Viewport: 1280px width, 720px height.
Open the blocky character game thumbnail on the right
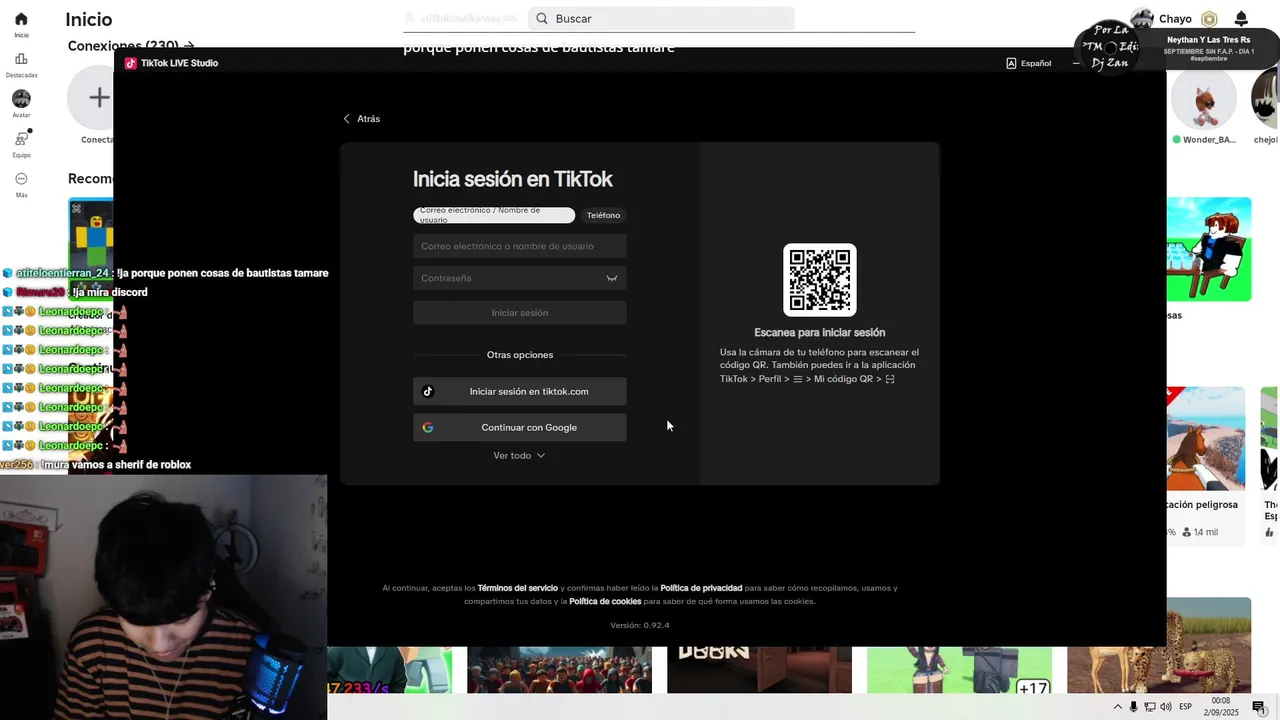[x=1209, y=249]
